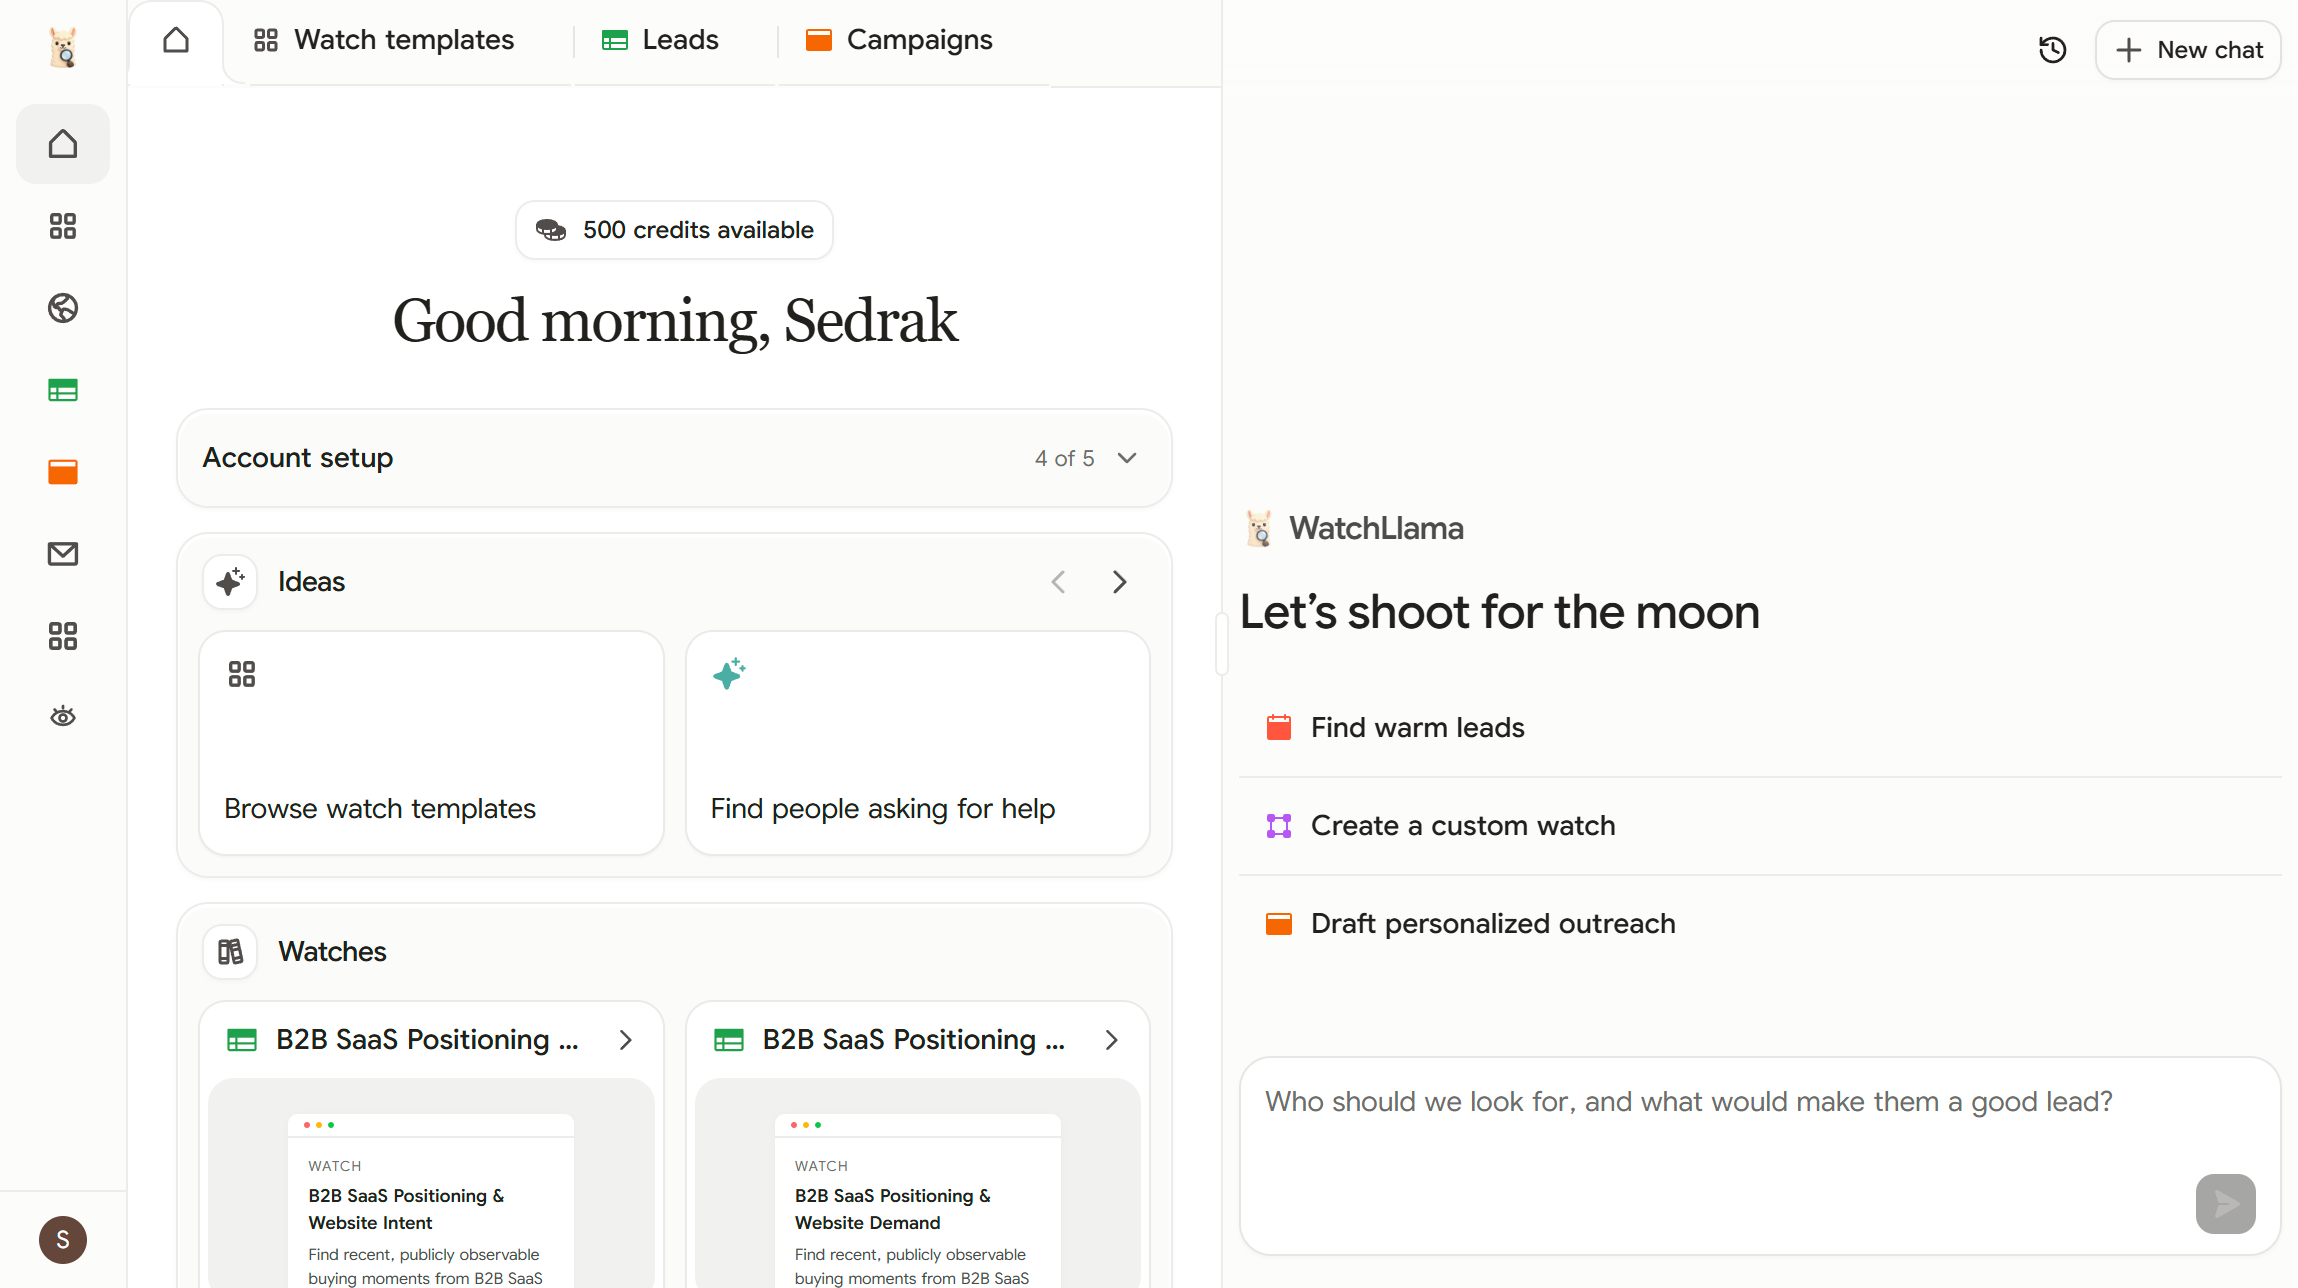Image resolution: width=2298 pixels, height=1288 pixels.
Task: Focus the chat message input field
Action: point(1760,1156)
